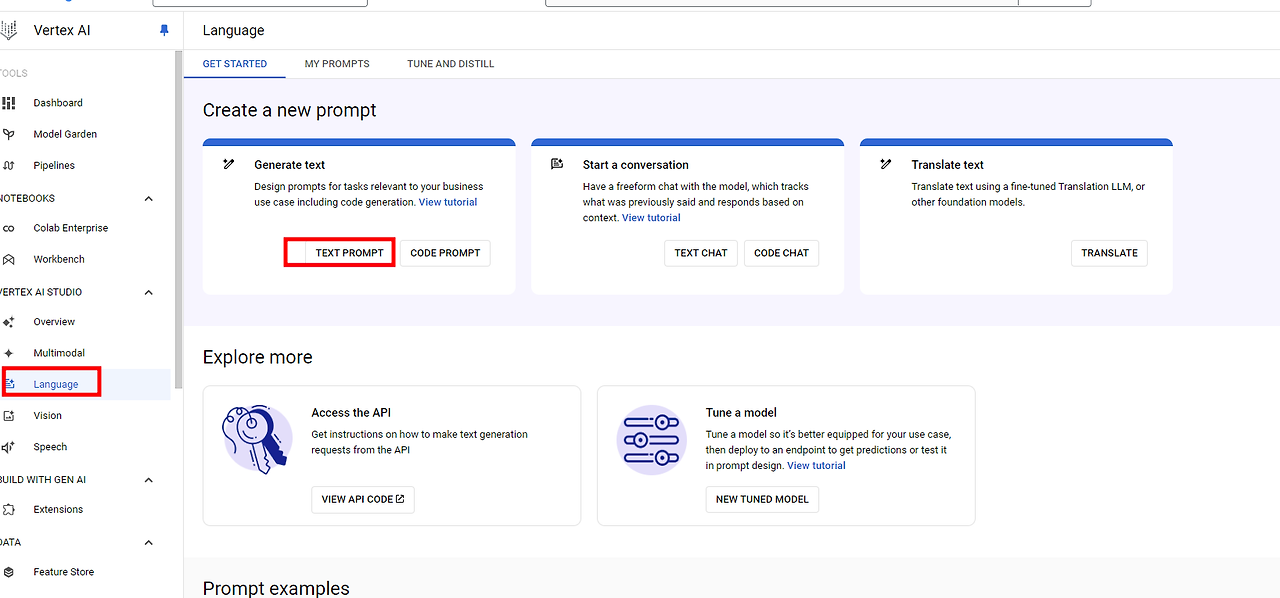Collapse the Build with Gen AI section
Image resolution: width=1280 pixels, height=598 pixels.
pos(149,480)
